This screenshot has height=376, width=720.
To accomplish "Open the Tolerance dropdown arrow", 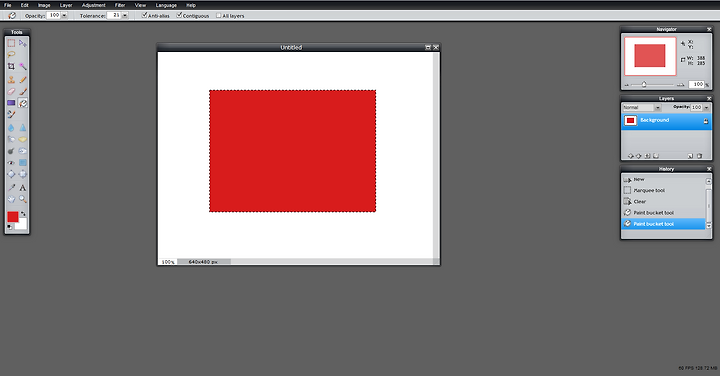I will point(125,15).
